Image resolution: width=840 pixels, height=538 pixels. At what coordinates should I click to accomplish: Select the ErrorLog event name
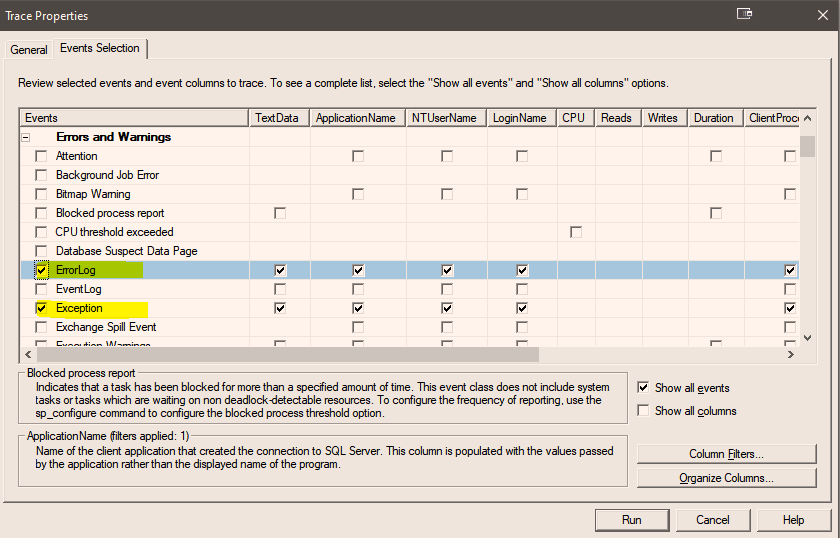click(x=76, y=270)
